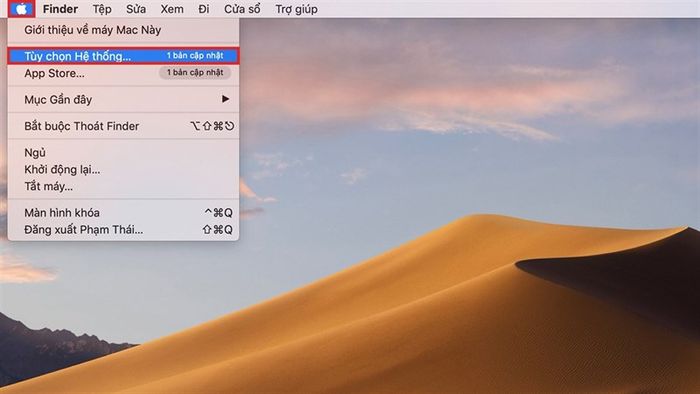Expand the Mục Gần đây submenu
Image resolution: width=700 pixels, height=394 pixels.
click(x=123, y=99)
